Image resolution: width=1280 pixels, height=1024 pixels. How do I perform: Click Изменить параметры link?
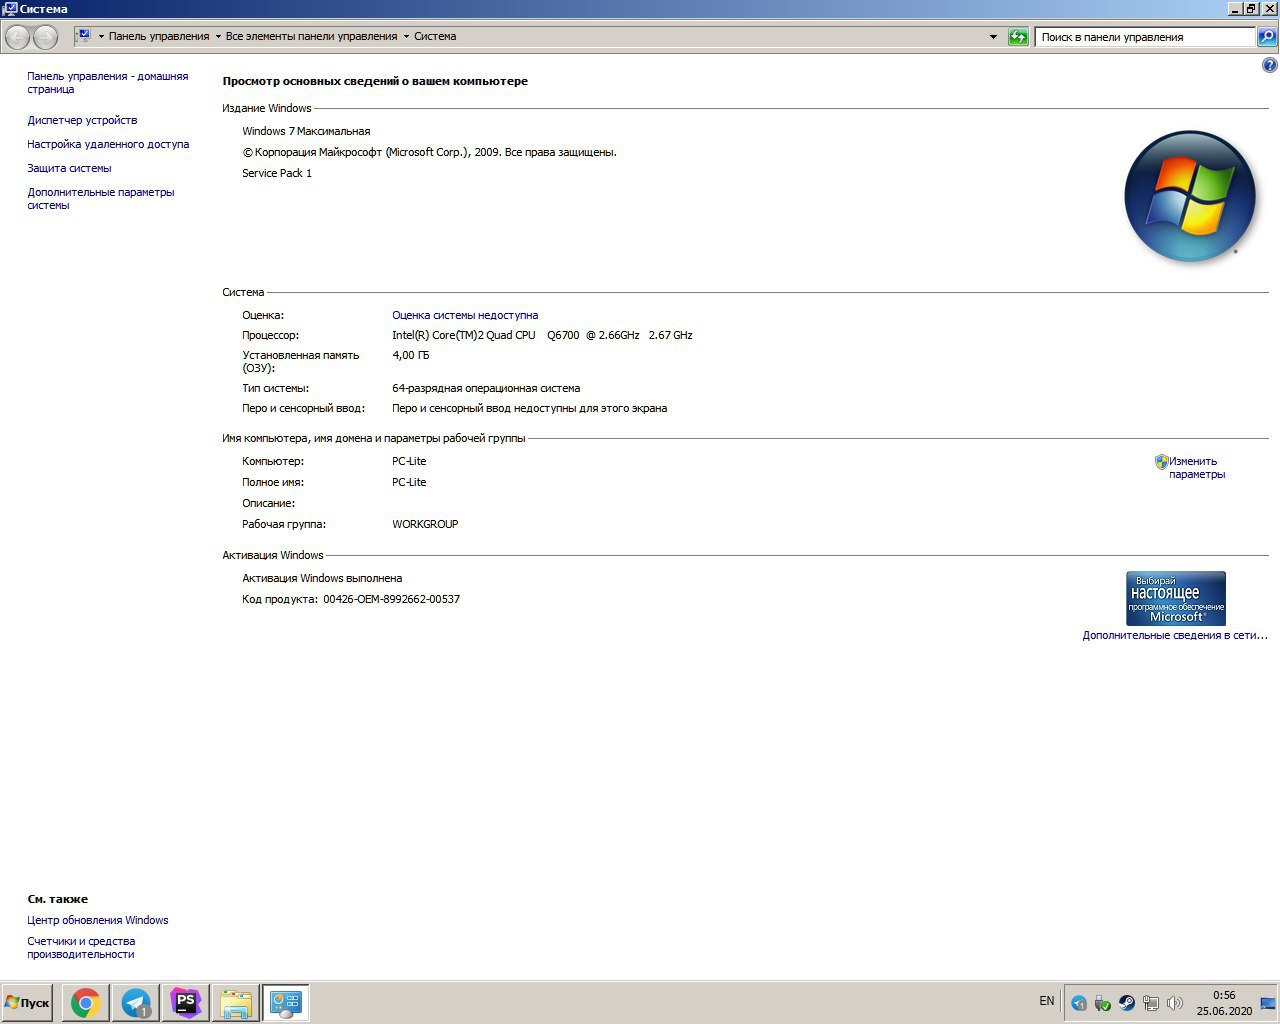click(1196, 468)
